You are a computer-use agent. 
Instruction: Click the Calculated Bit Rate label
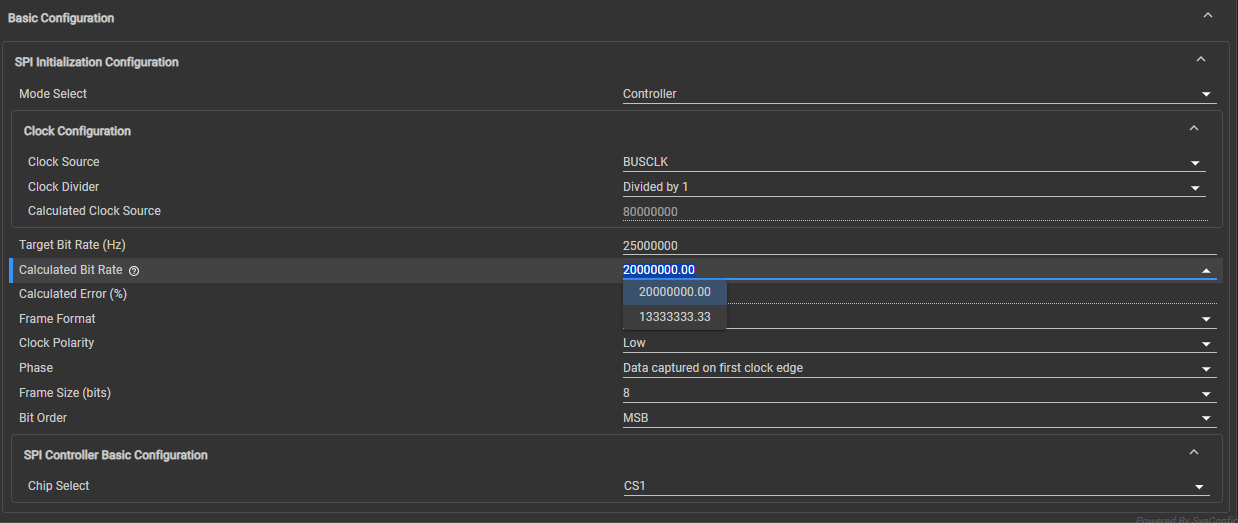[x=71, y=270]
